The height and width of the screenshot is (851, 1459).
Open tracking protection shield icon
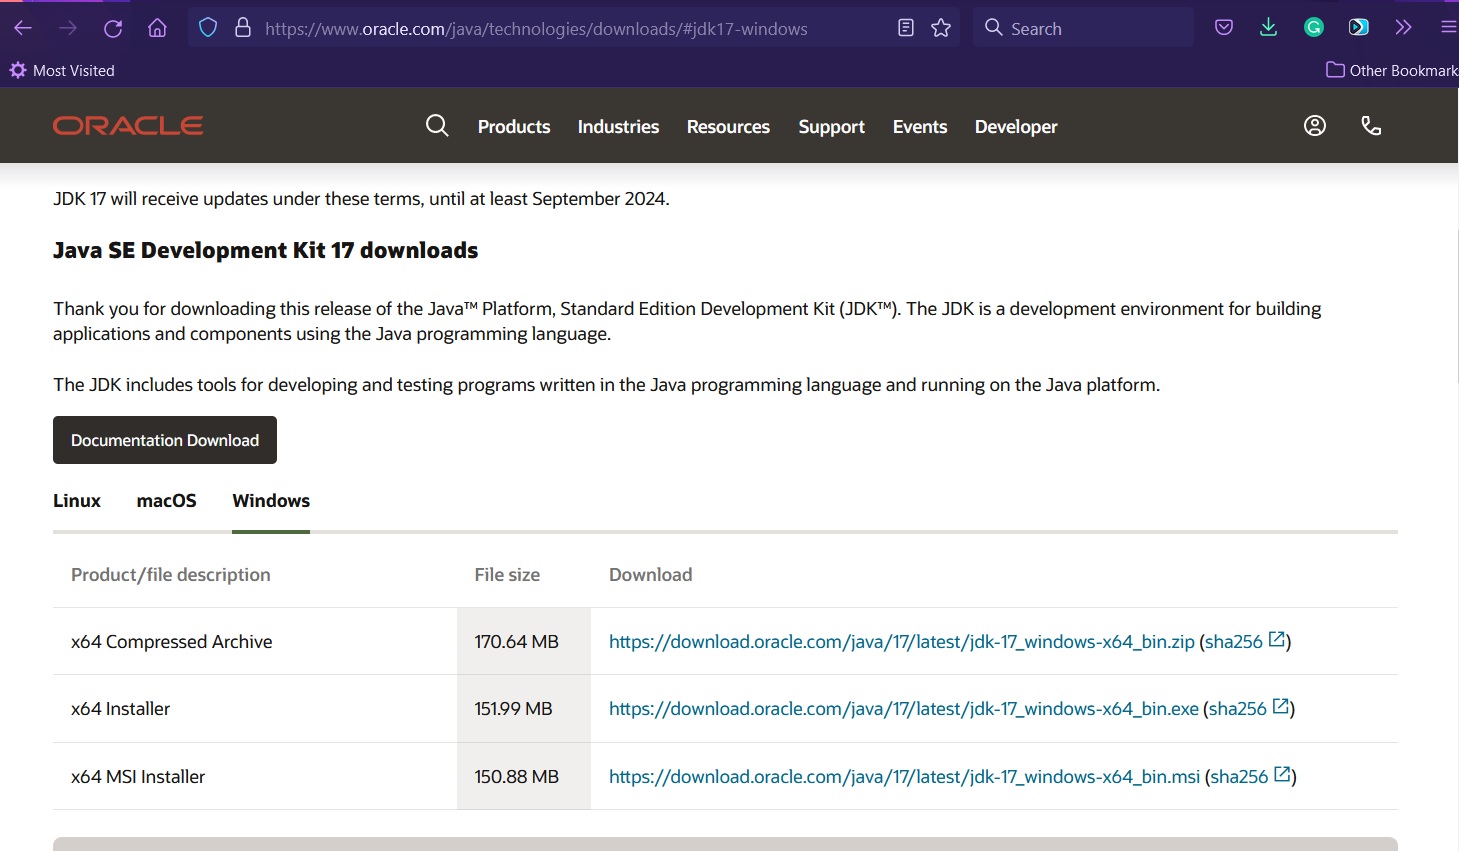pos(208,28)
